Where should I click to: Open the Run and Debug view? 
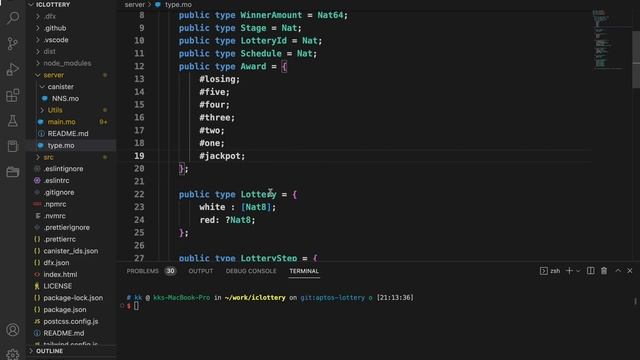[x=13, y=69]
